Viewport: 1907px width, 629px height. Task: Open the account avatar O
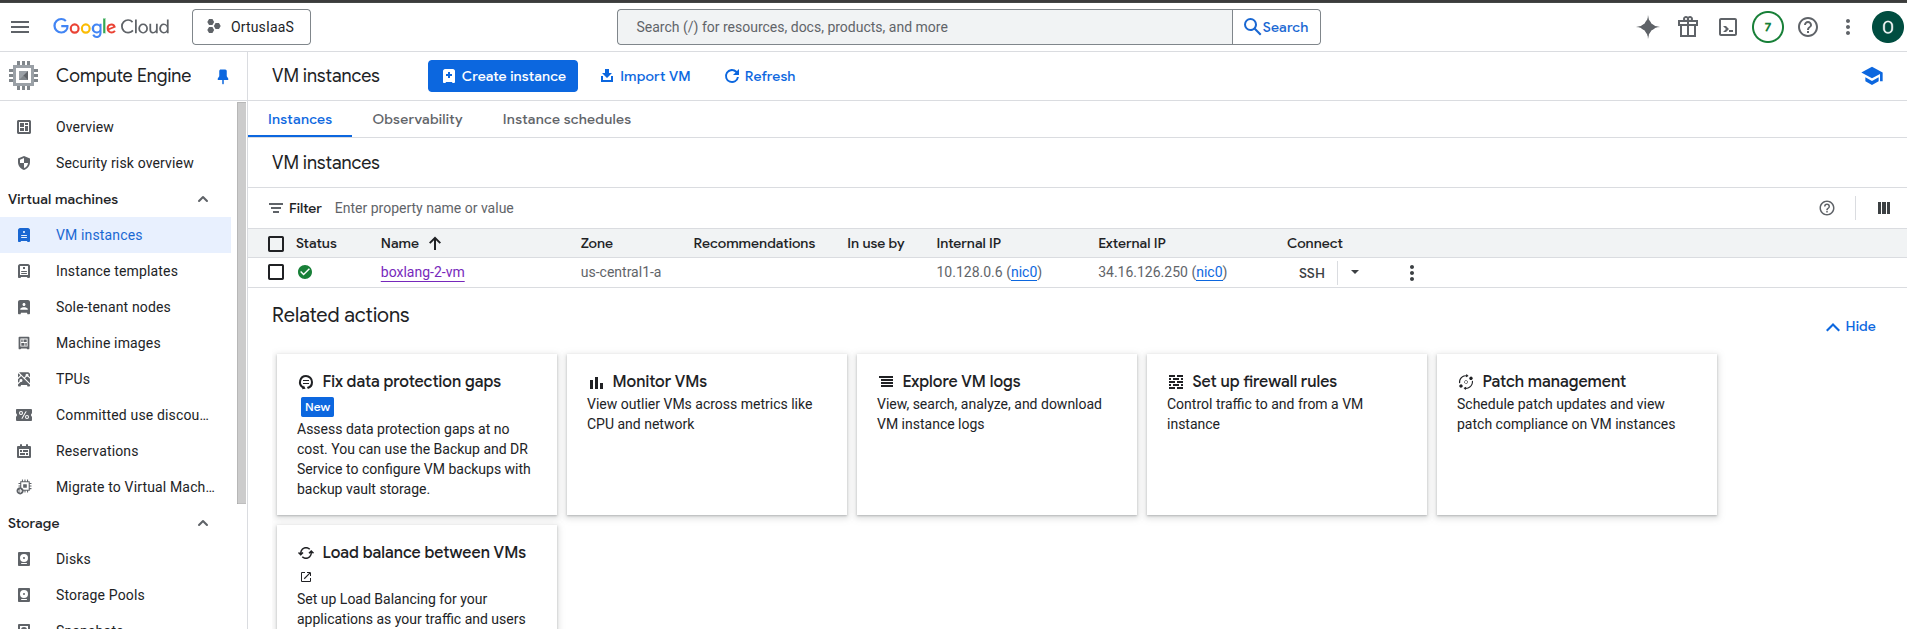pos(1887,27)
